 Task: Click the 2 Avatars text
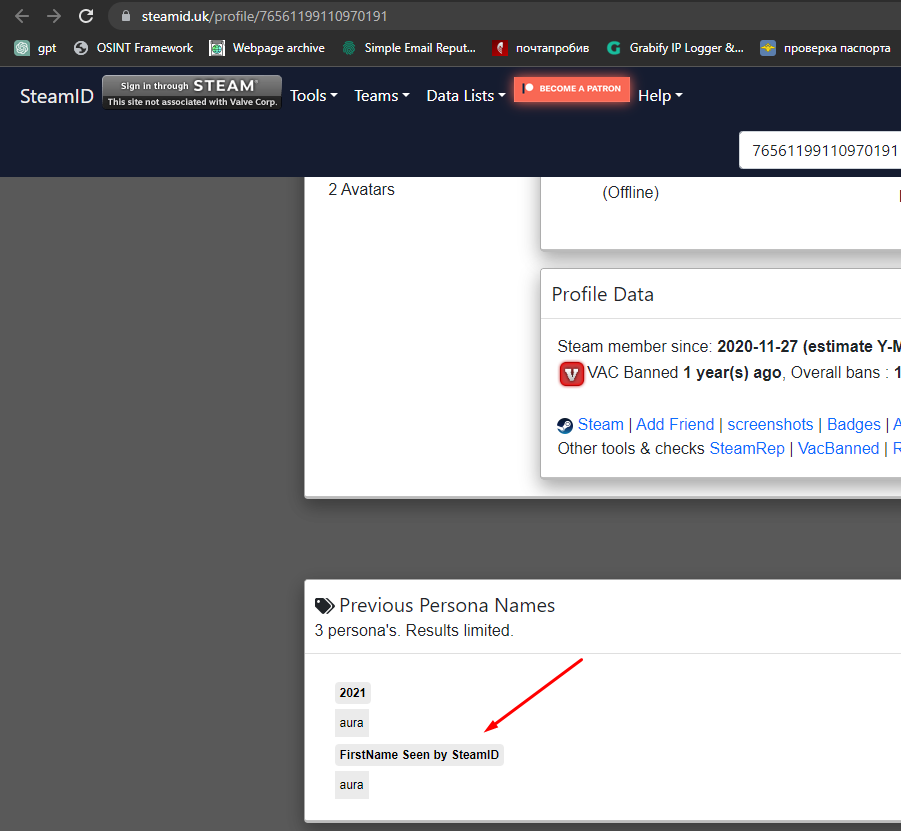(x=361, y=190)
